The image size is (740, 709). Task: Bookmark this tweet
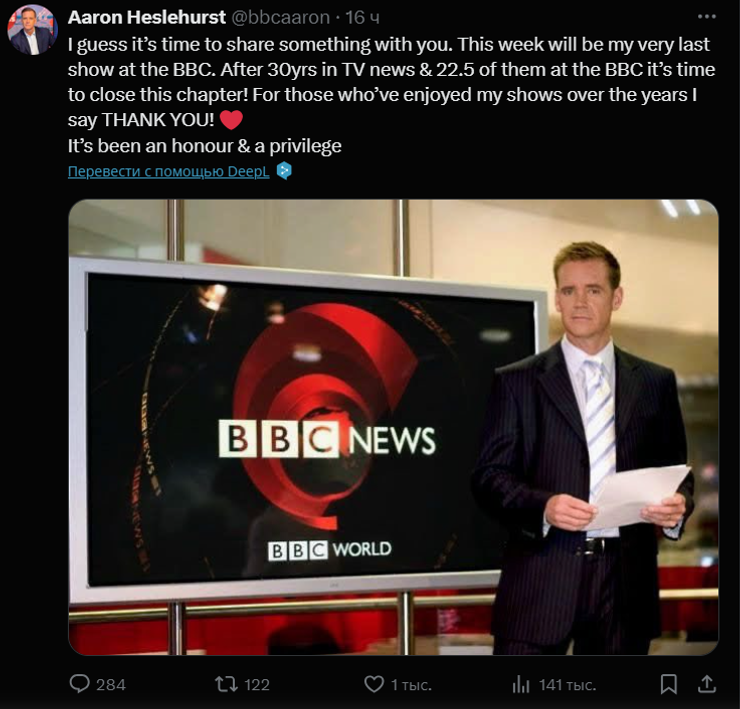[669, 684]
